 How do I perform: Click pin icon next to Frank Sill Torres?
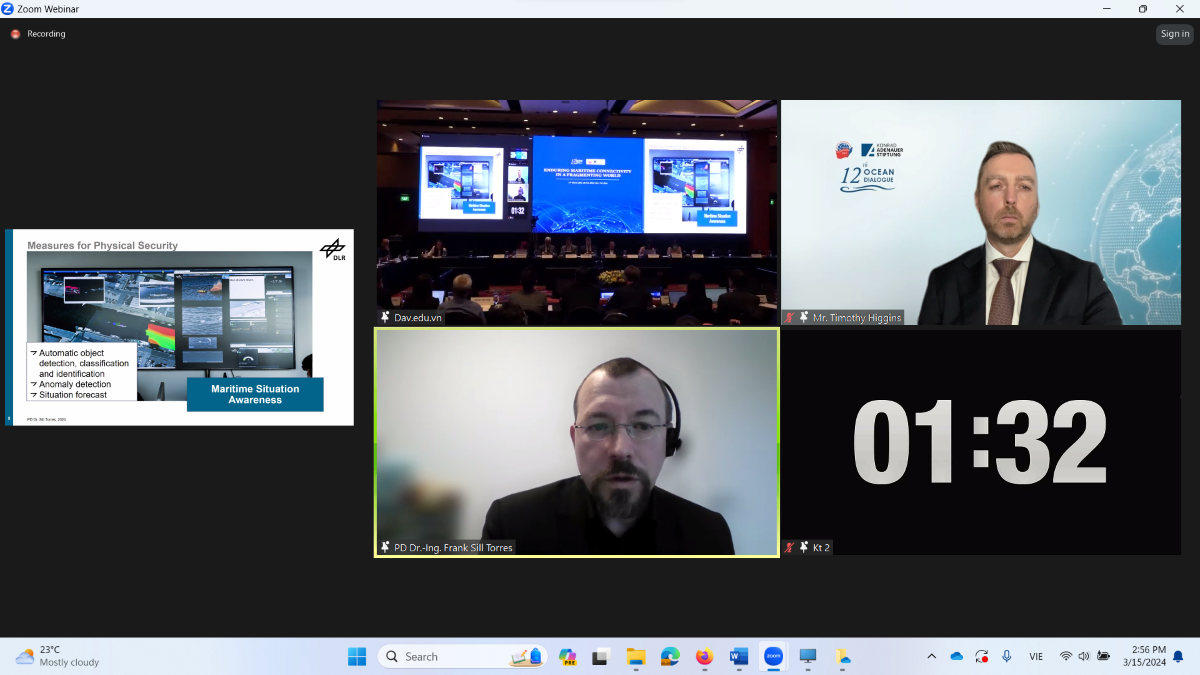coord(386,547)
